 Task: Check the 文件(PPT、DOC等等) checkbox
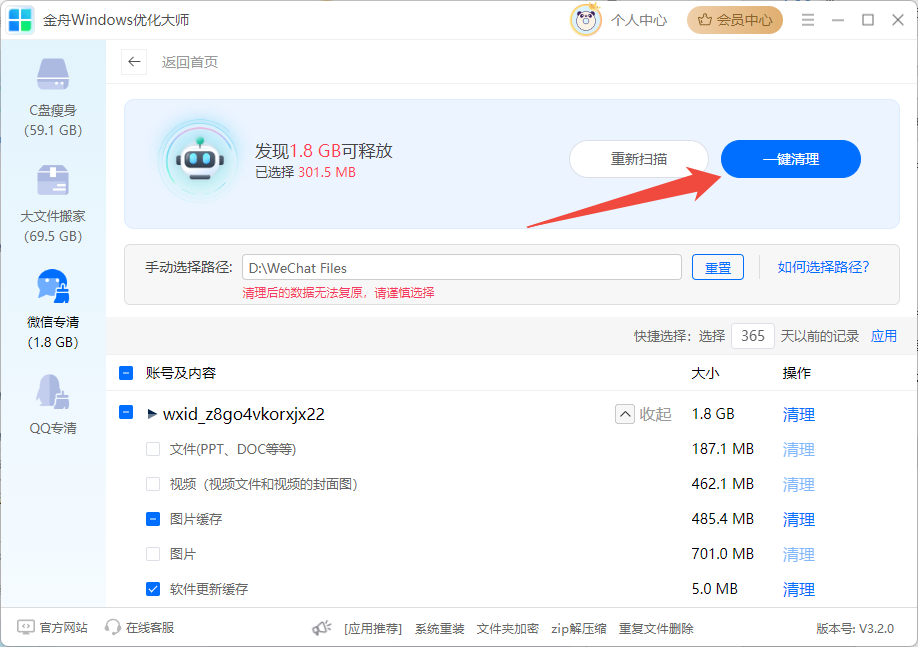click(153, 449)
